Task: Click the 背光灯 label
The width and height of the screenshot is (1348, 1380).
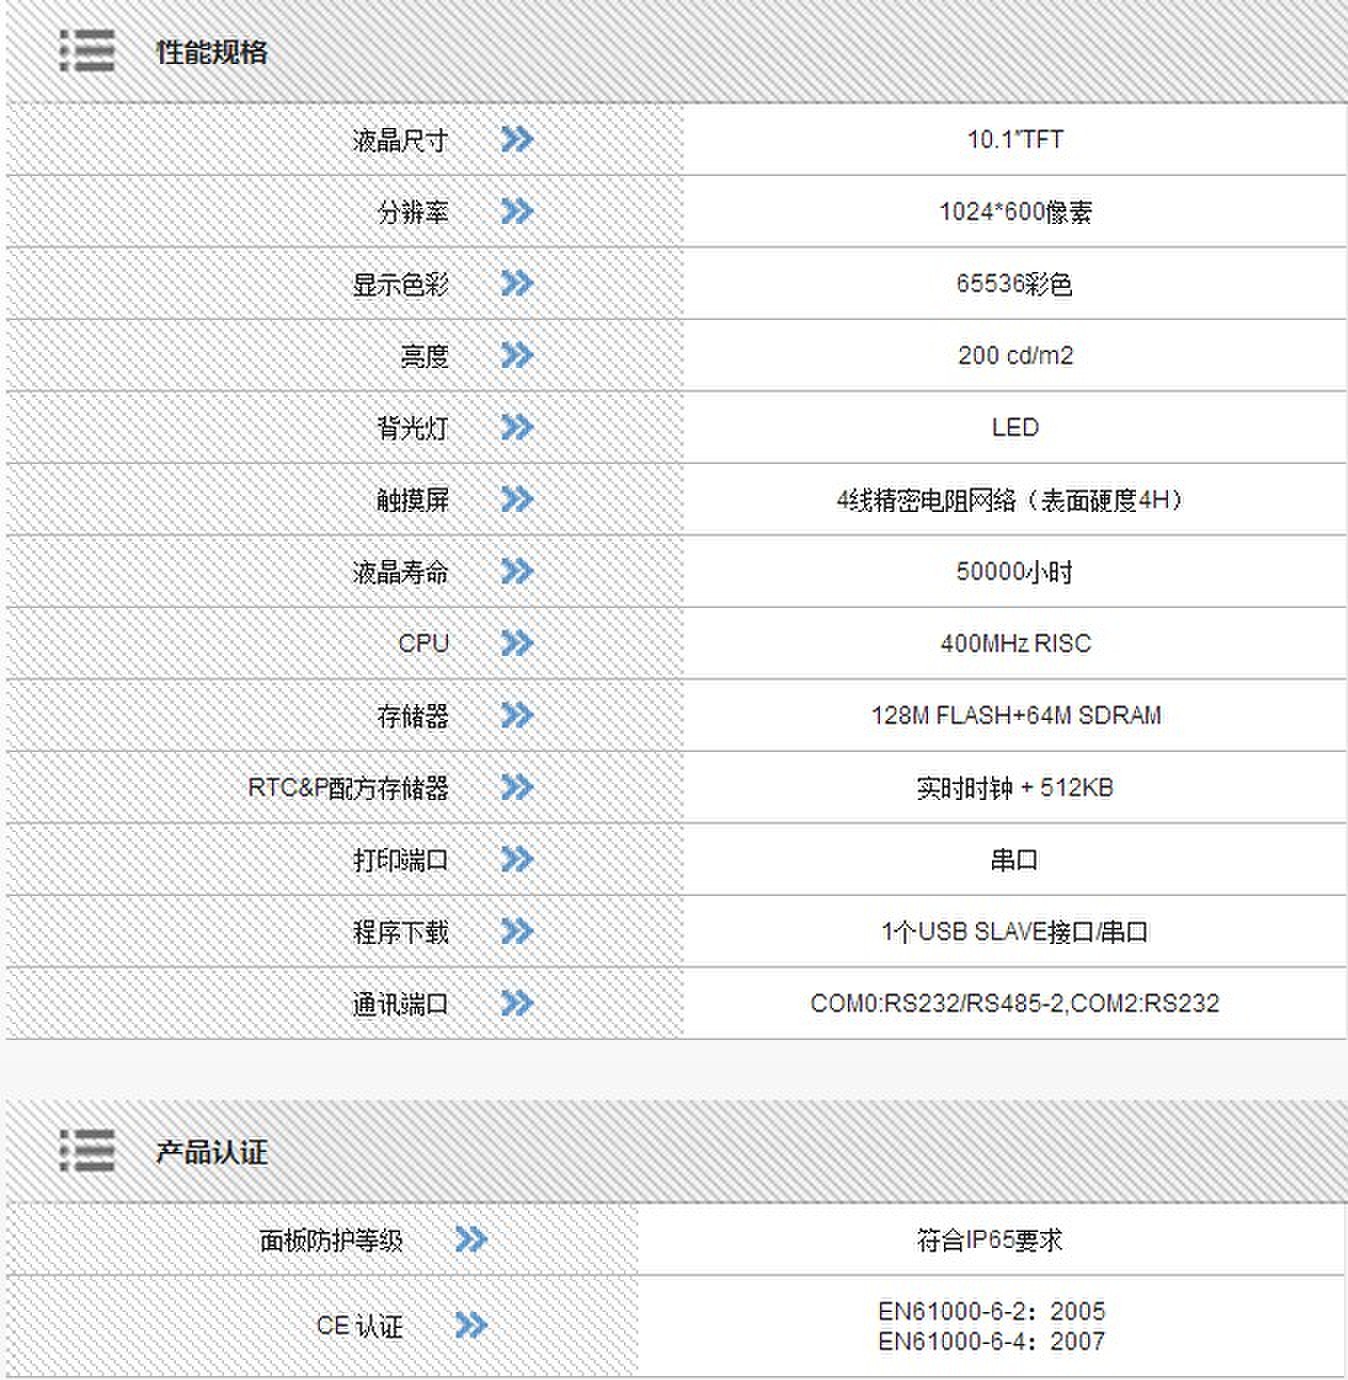Action: pos(413,428)
